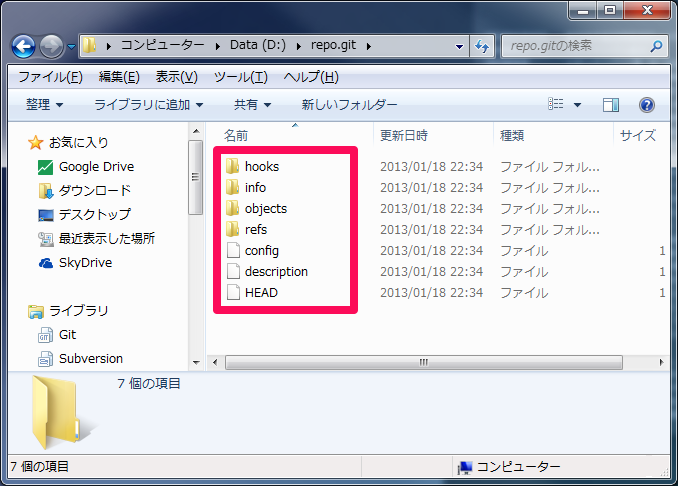Click the Forward navigation arrow button
Screen dimensions: 678x486
pos(52,46)
